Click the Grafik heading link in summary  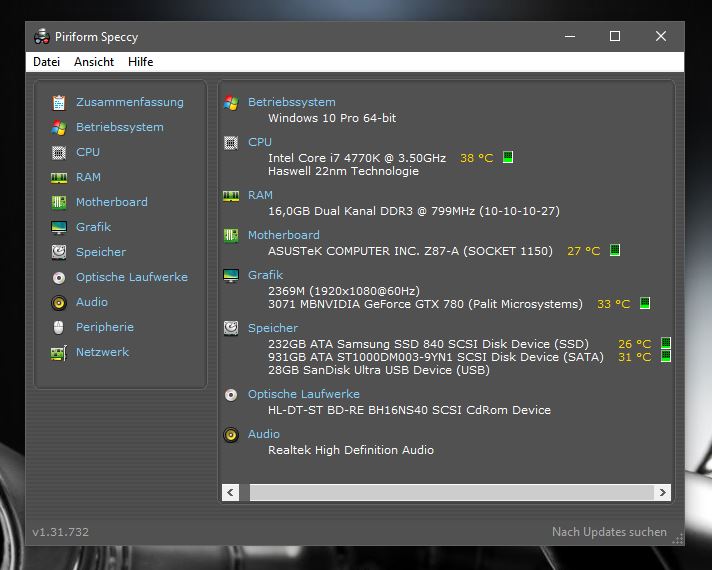[265, 275]
